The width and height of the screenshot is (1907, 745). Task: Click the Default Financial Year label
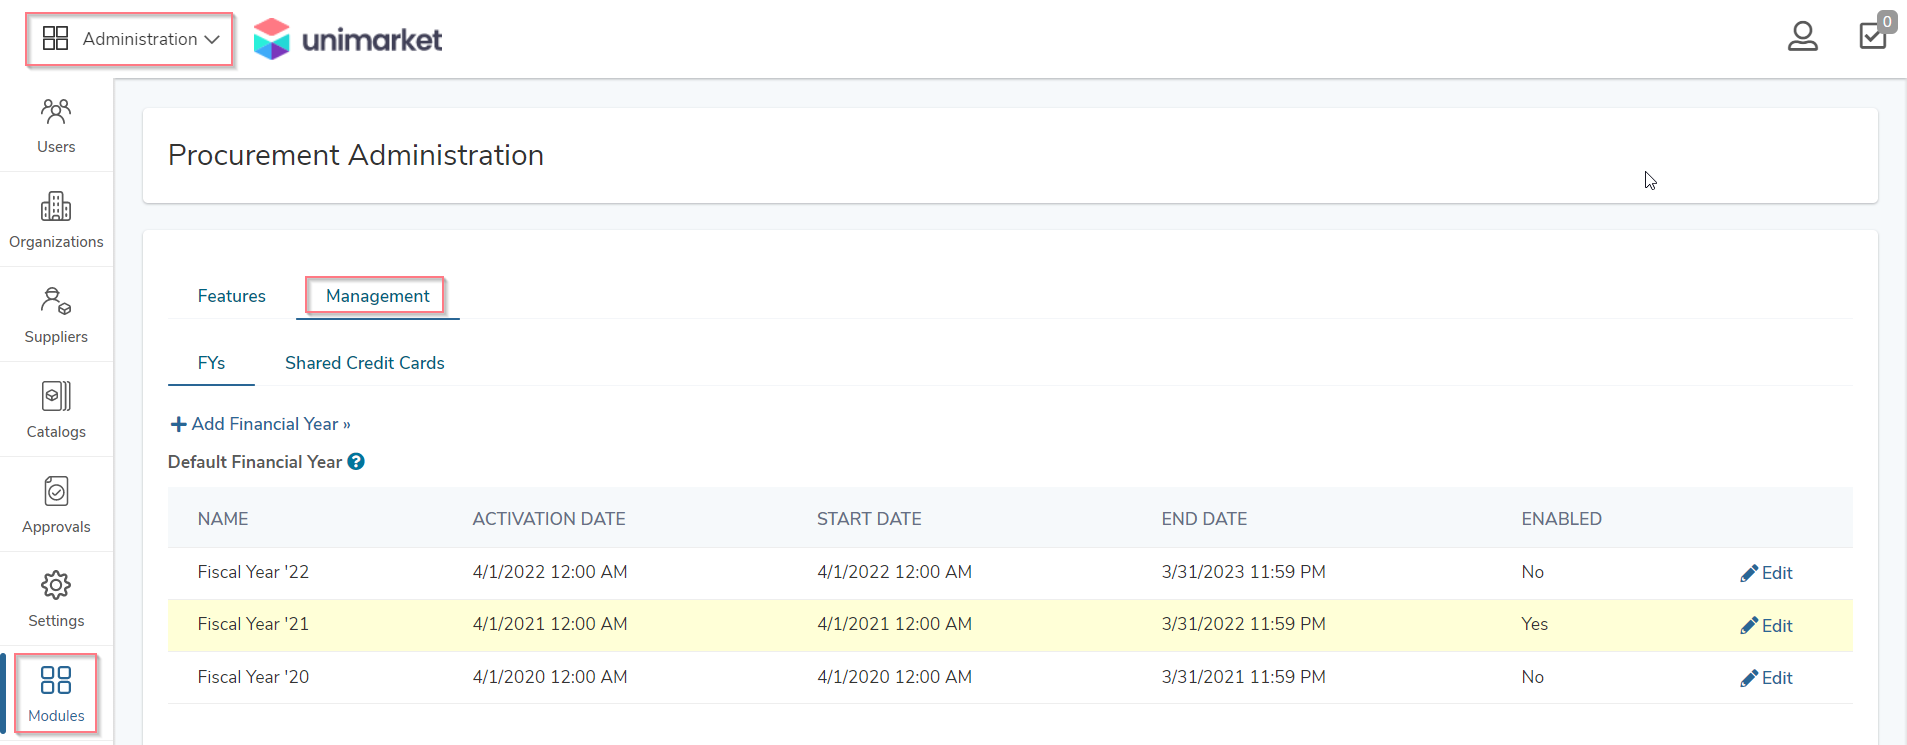click(x=255, y=462)
